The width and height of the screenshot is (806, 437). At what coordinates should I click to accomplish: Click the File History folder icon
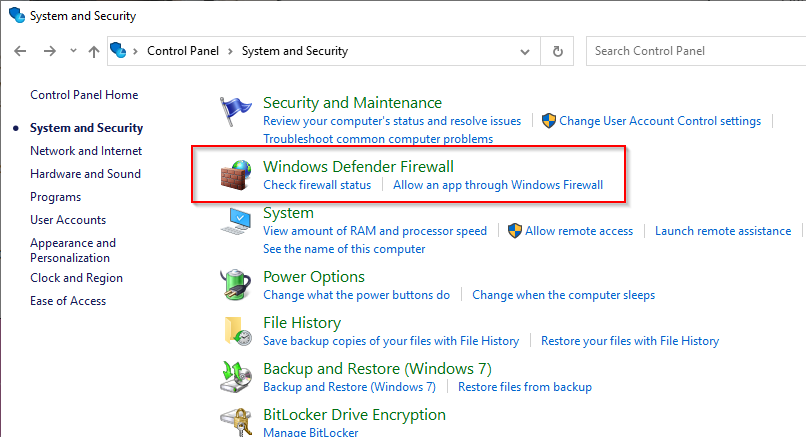coord(236,331)
